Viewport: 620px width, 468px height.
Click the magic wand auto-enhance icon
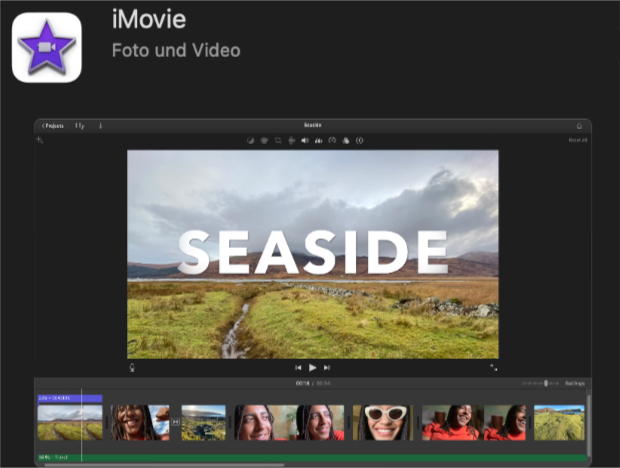tap(39, 140)
